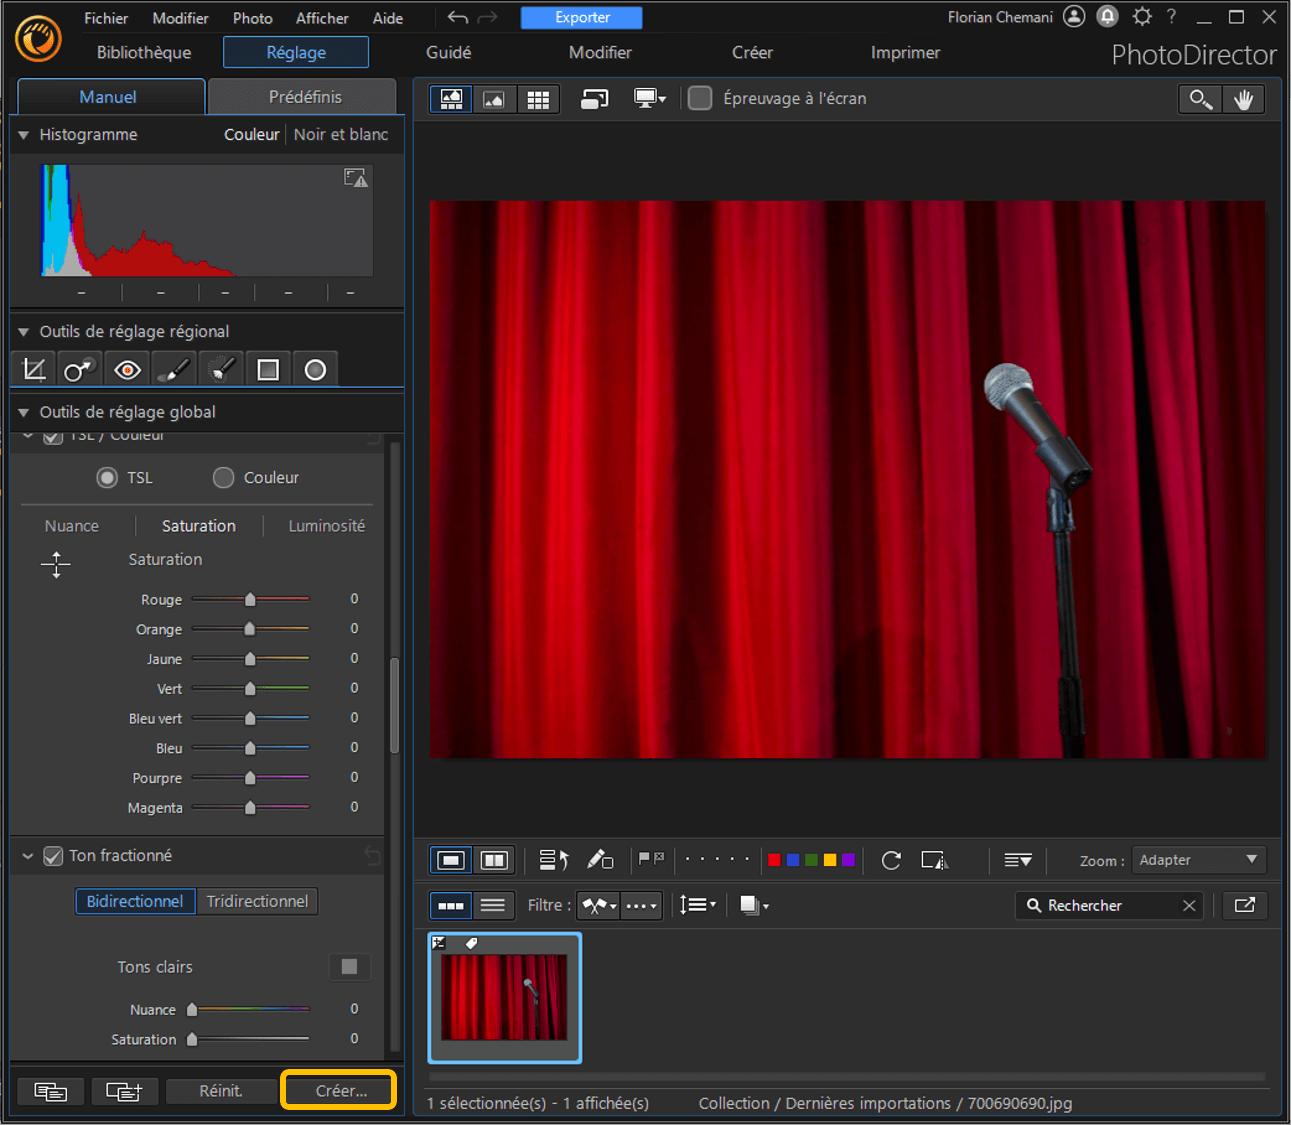Open the Afficher menu
Image resolution: width=1291 pixels, height=1125 pixels.
click(322, 18)
